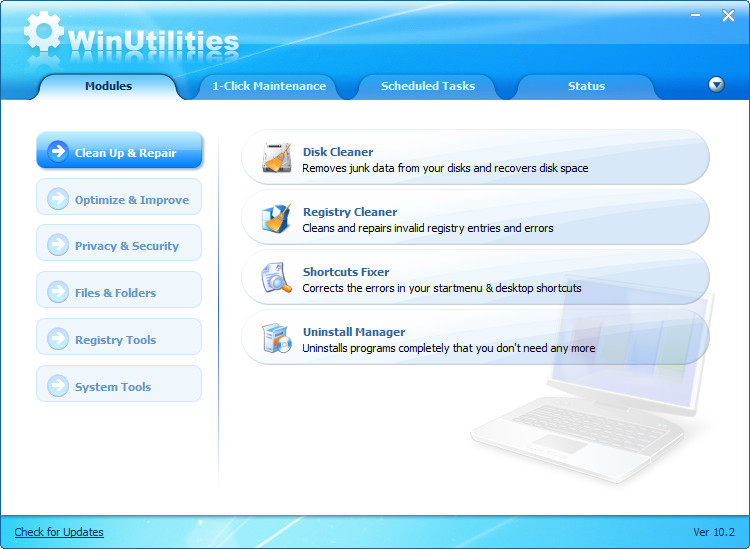Open Uninstall Manager by its description text
Screen dimensions: 750x549
[448, 348]
